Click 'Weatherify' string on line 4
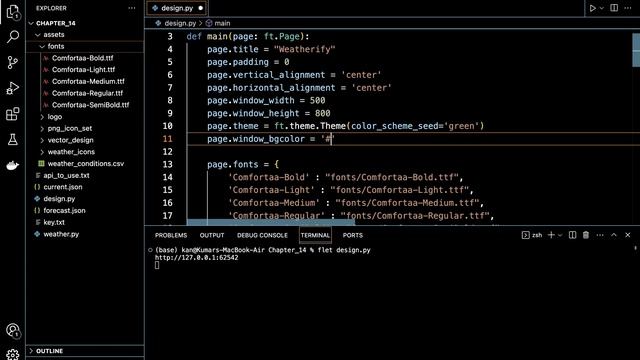Image resolution: width=640 pixels, height=360 pixels. pos(304,49)
